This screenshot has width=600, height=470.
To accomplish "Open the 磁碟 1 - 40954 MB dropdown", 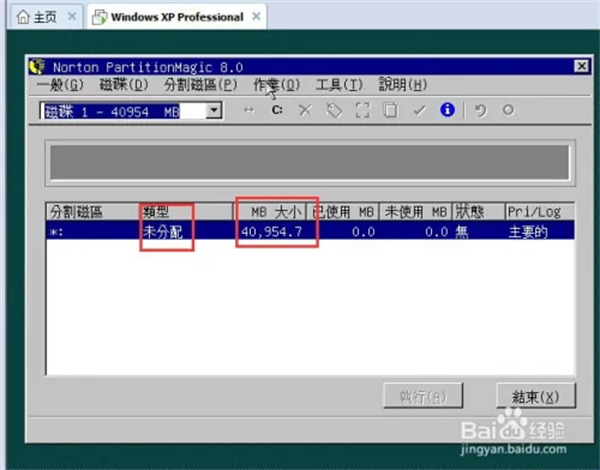I will coord(214,111).
